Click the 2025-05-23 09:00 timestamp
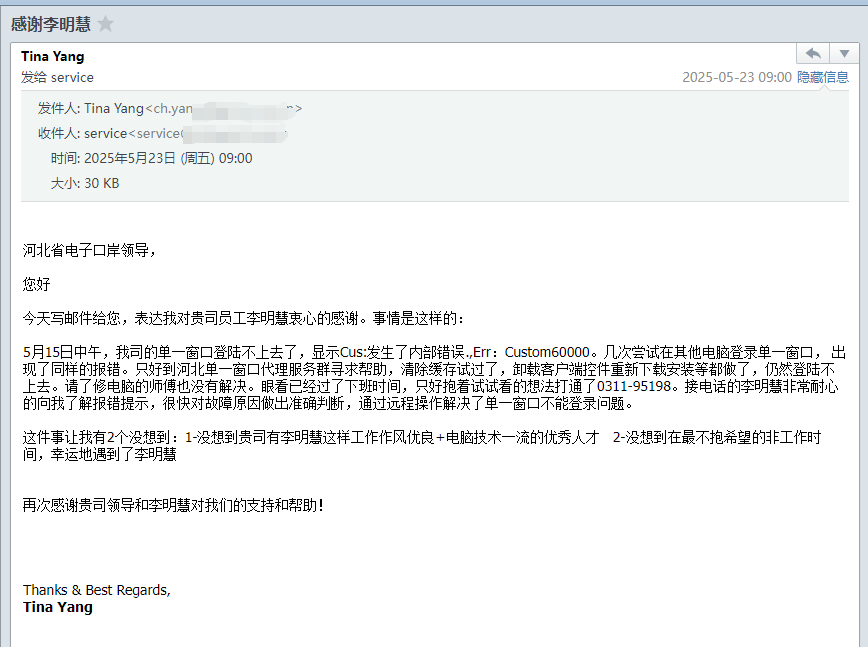This screenshot has width=868, height=647. click(737, 77)
